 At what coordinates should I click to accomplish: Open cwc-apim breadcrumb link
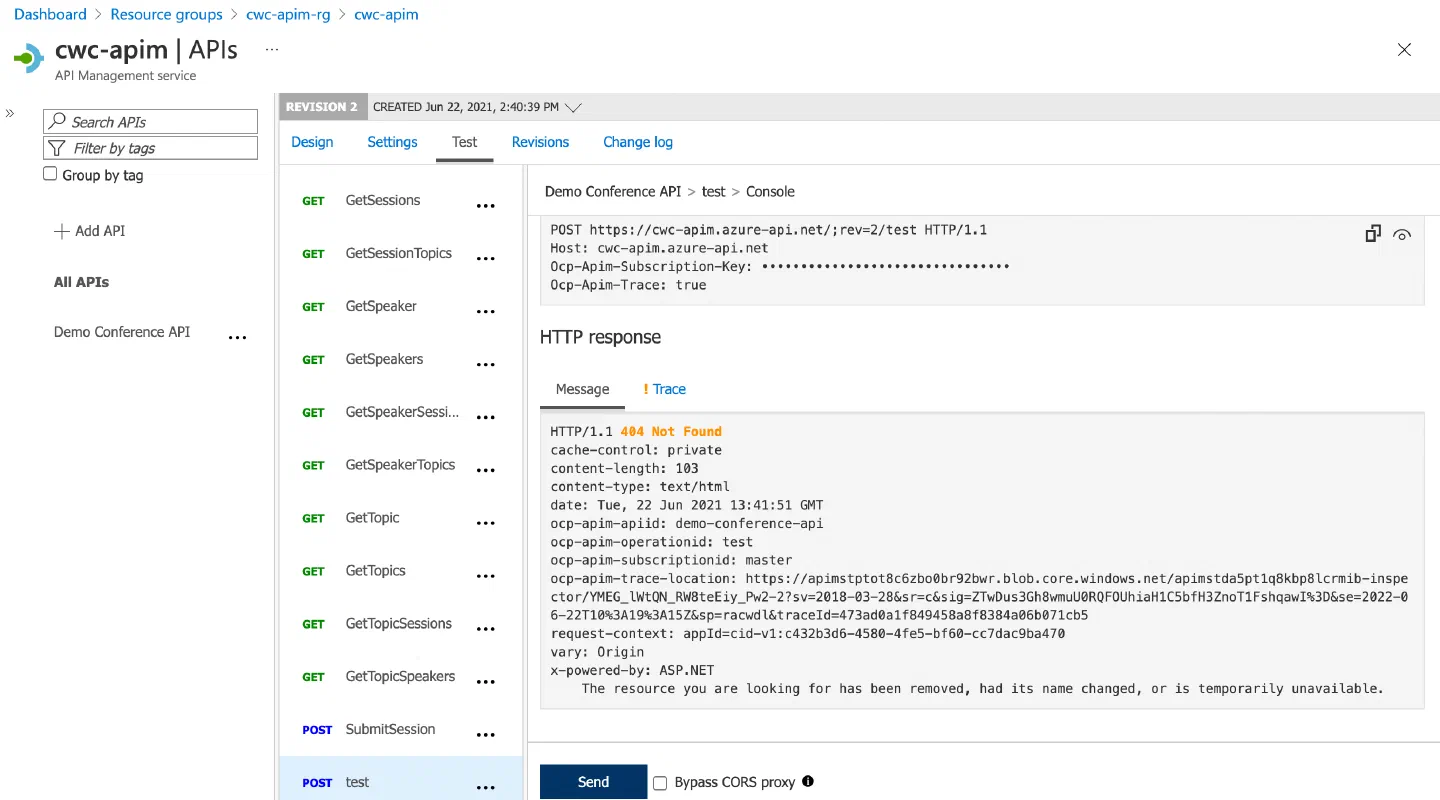point(386,15)
